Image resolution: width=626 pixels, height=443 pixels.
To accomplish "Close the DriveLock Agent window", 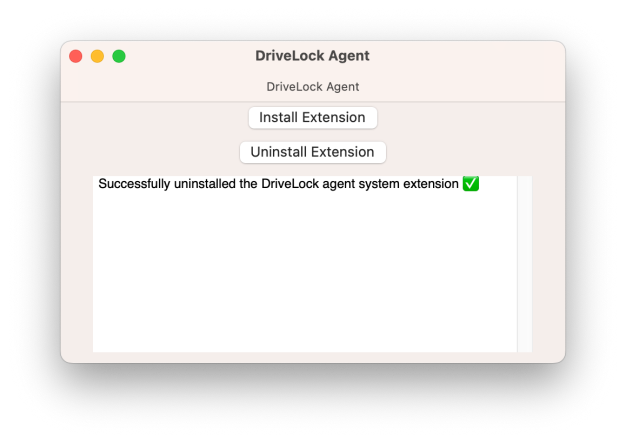I will coord(75,56).
